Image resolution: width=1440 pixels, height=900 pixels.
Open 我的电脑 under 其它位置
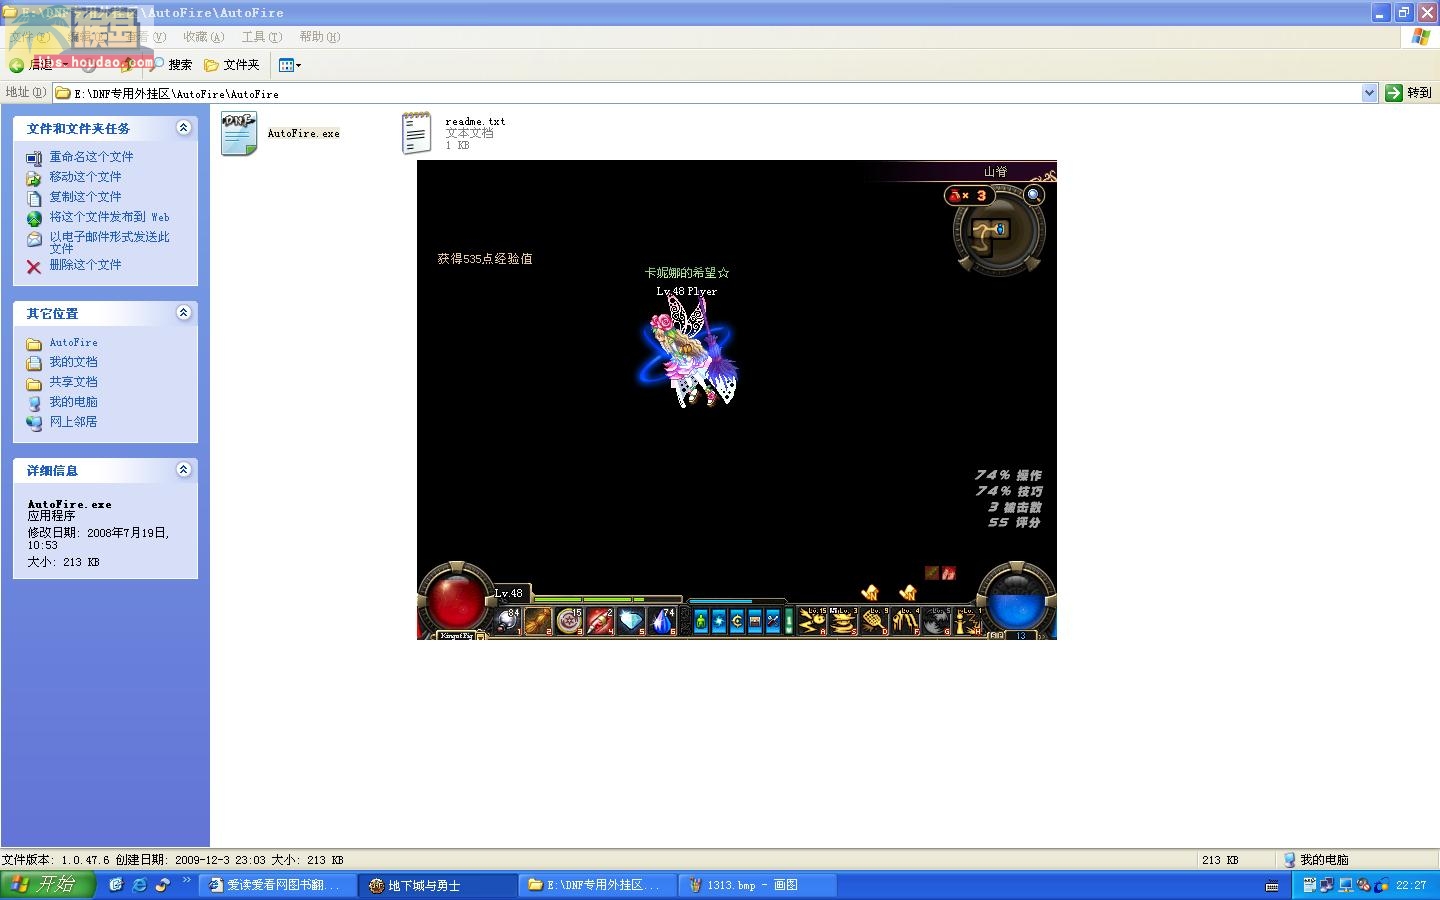click(73, 402)
